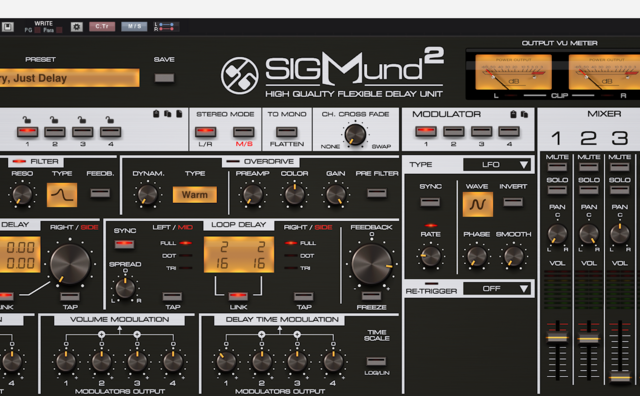
Task: Open the overdrive type Warm selector
Action: tap(195, 195)
